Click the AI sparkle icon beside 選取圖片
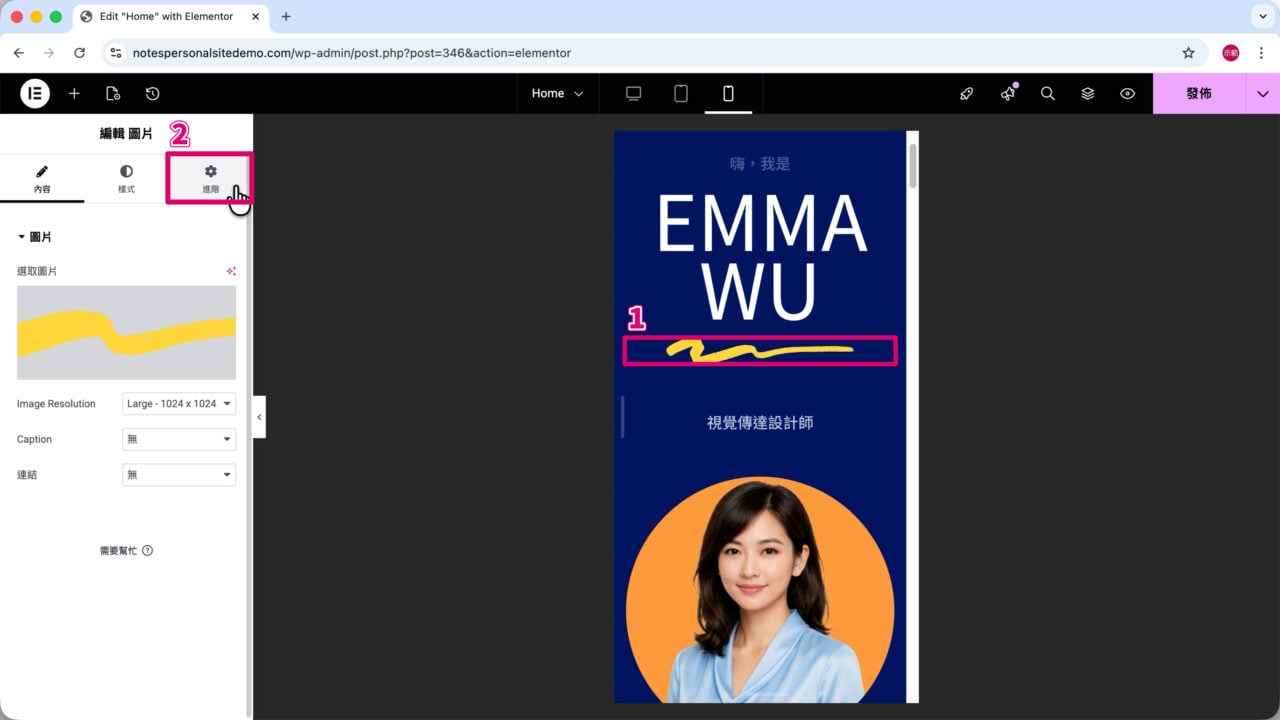Image resolution: width=1280 pixels, height=720 pixels. (x=231, y=271)
